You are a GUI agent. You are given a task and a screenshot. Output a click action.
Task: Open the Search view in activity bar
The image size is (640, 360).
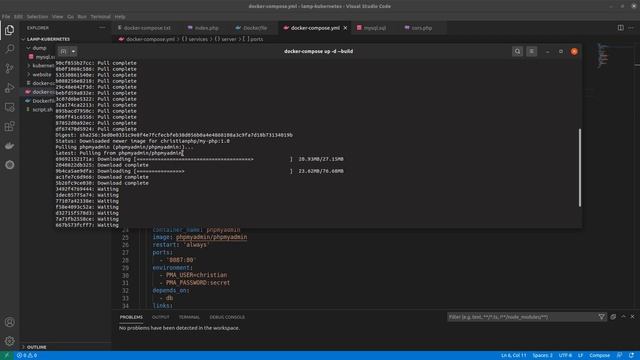pos(9,49)
